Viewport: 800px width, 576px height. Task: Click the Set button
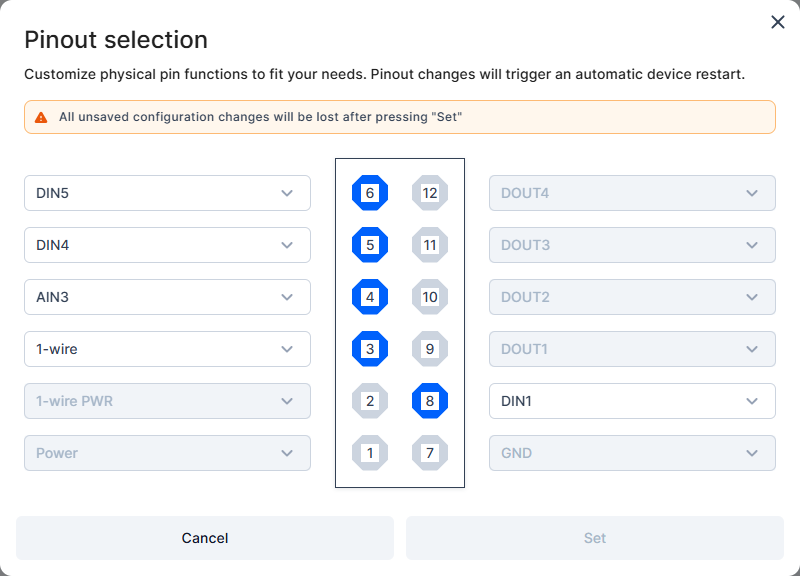595,538
